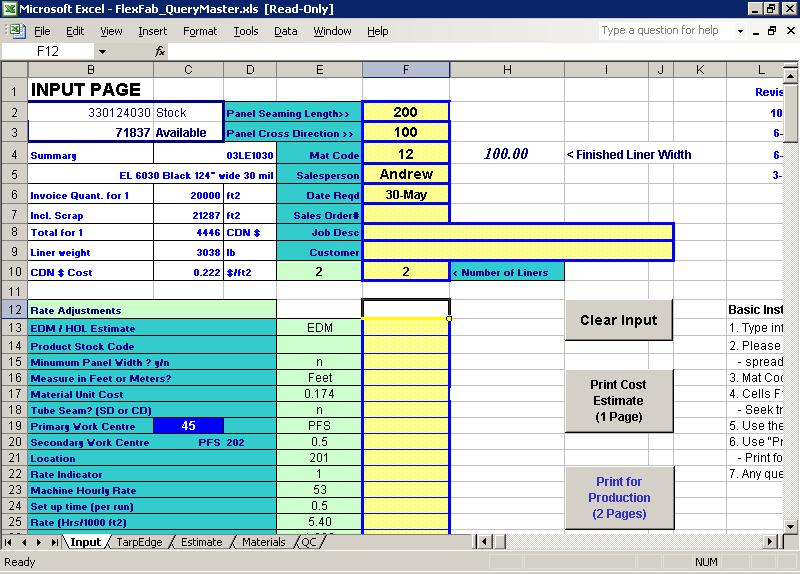This screenshot has width=800, height=574.
Task: Click first sheet tab scroll arrow
Action: 8,542
